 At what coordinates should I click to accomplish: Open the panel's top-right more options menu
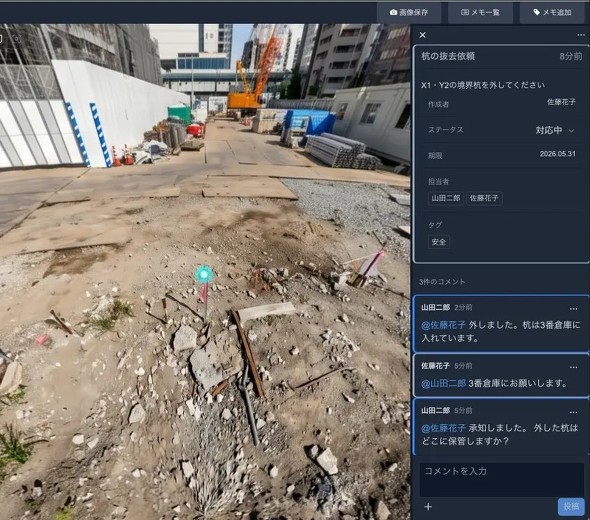tap(581, 35)
